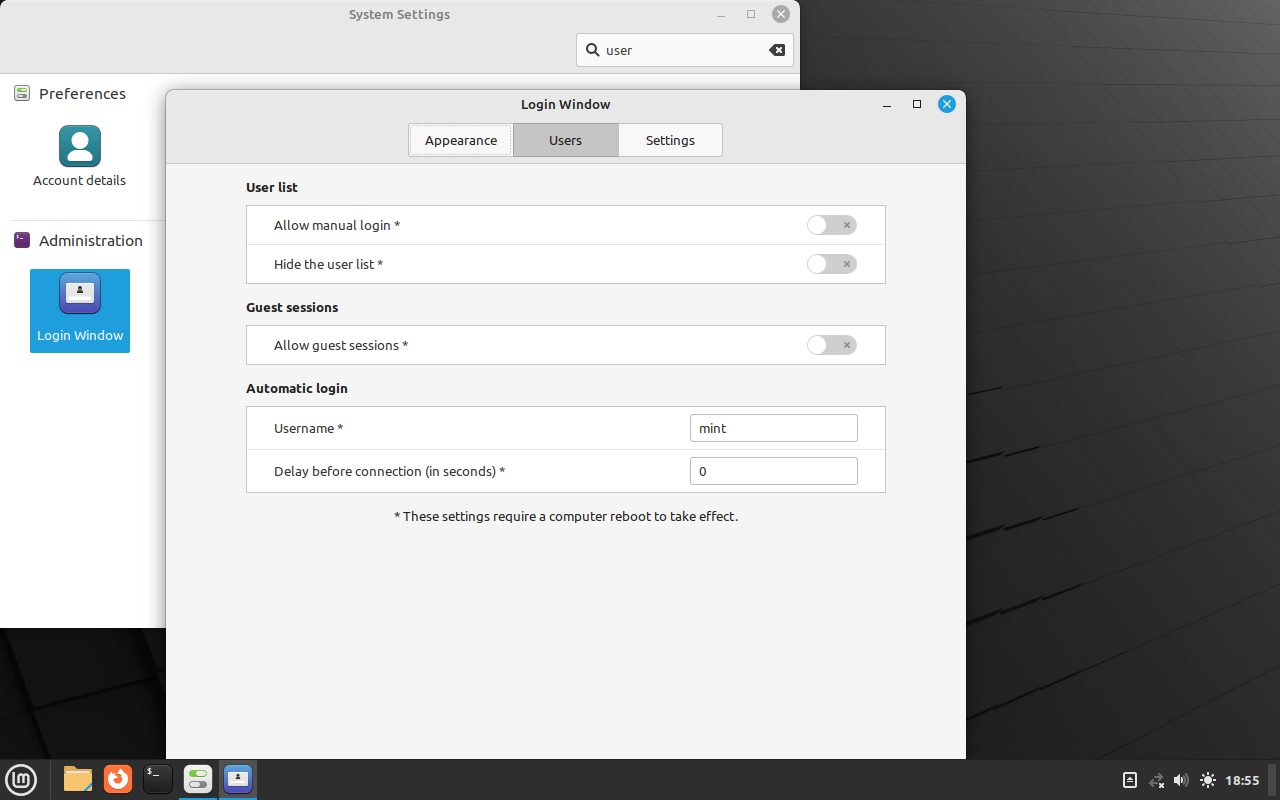Open Firefox from the taskbar
Image resolution: width=1280 pixels, height=800 pixels.
(x=118, y=779)
